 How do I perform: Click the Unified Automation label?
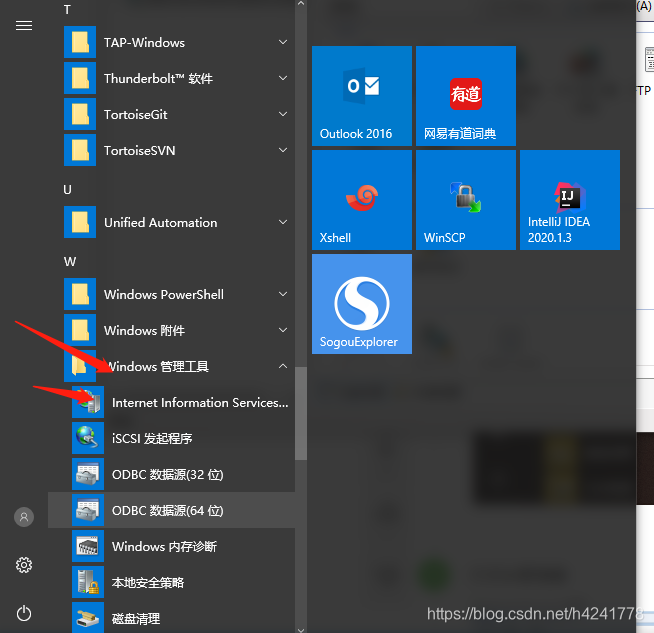161,222
